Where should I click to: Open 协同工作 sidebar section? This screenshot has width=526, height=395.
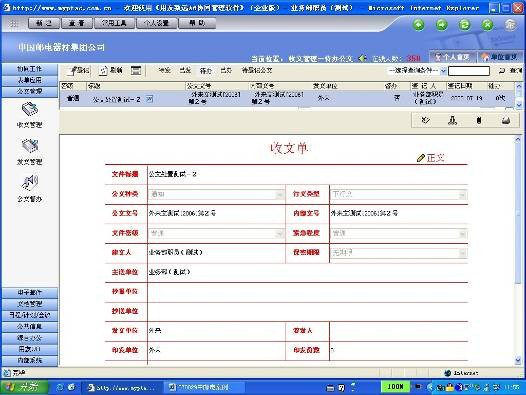click(x=30, y=69)
